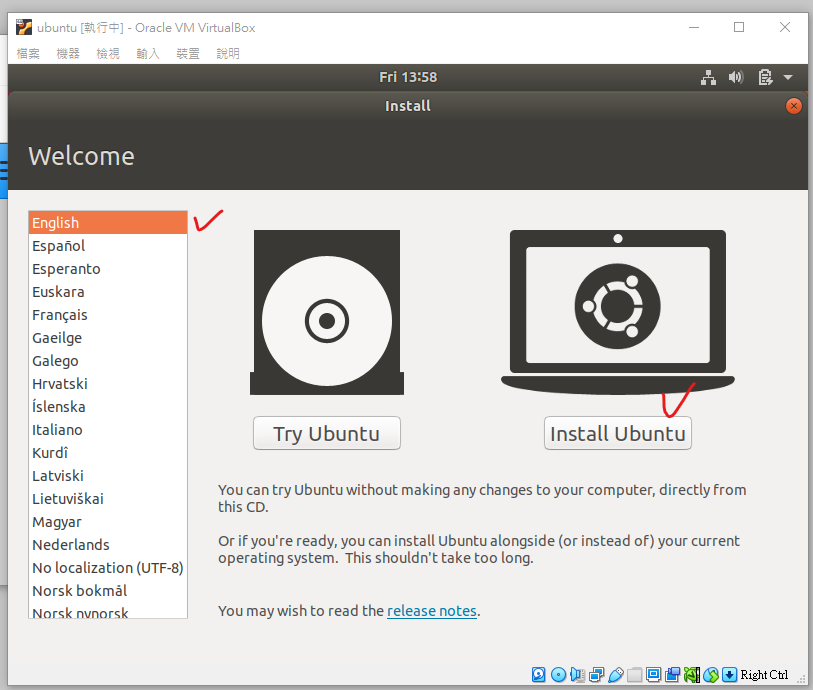Image resolution: width=813 pixels, height=690 pixels.
Task: Click the USB devices status icon
Action: click(615, 674)
